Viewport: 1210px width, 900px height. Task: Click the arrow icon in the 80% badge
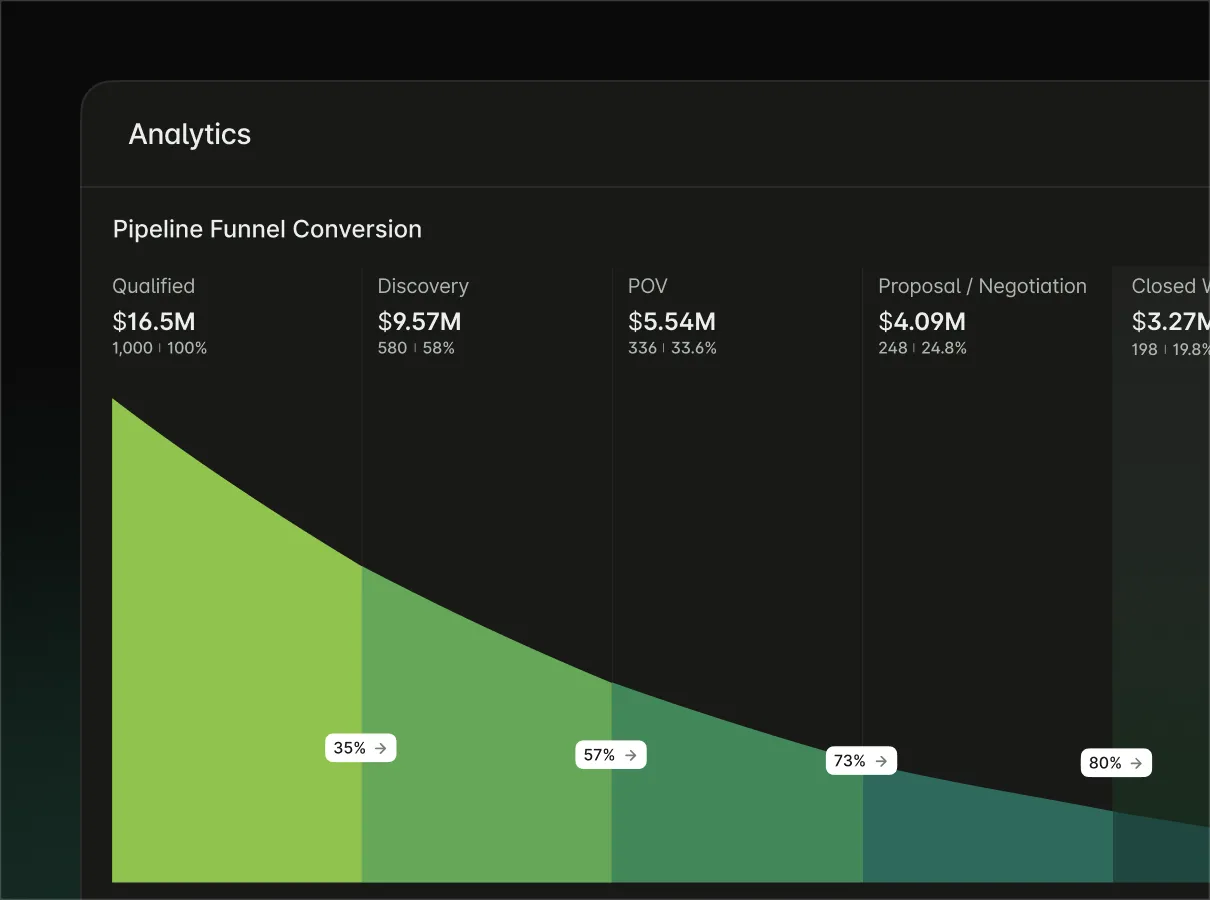coord(1136,763)
